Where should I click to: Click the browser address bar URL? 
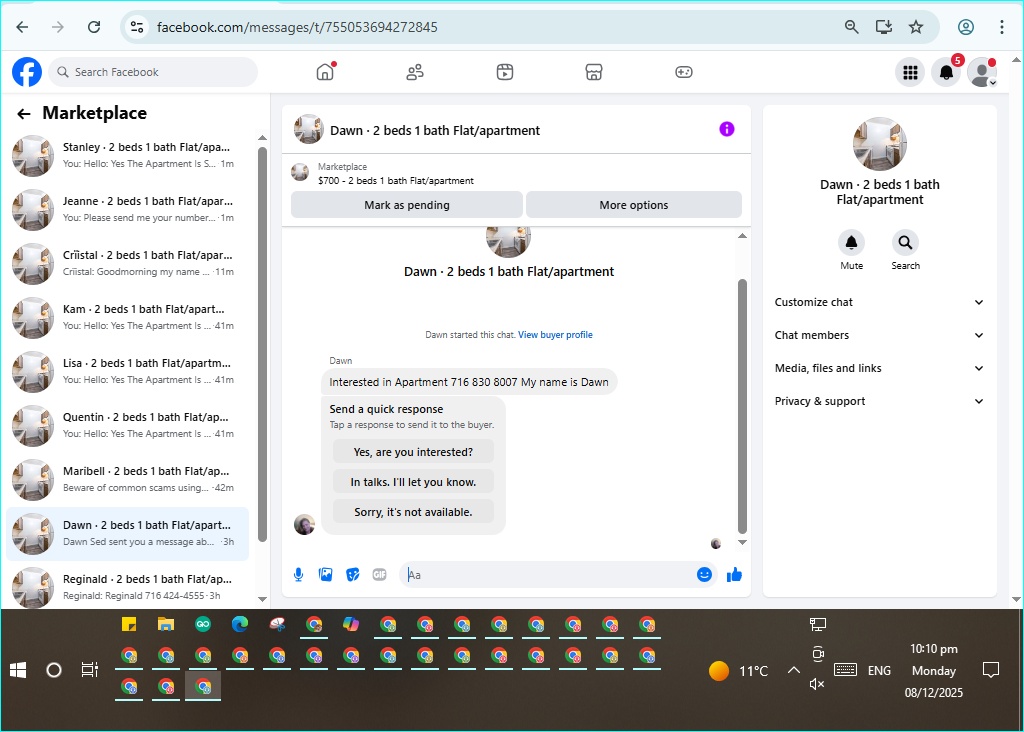[x=297, y=27]
